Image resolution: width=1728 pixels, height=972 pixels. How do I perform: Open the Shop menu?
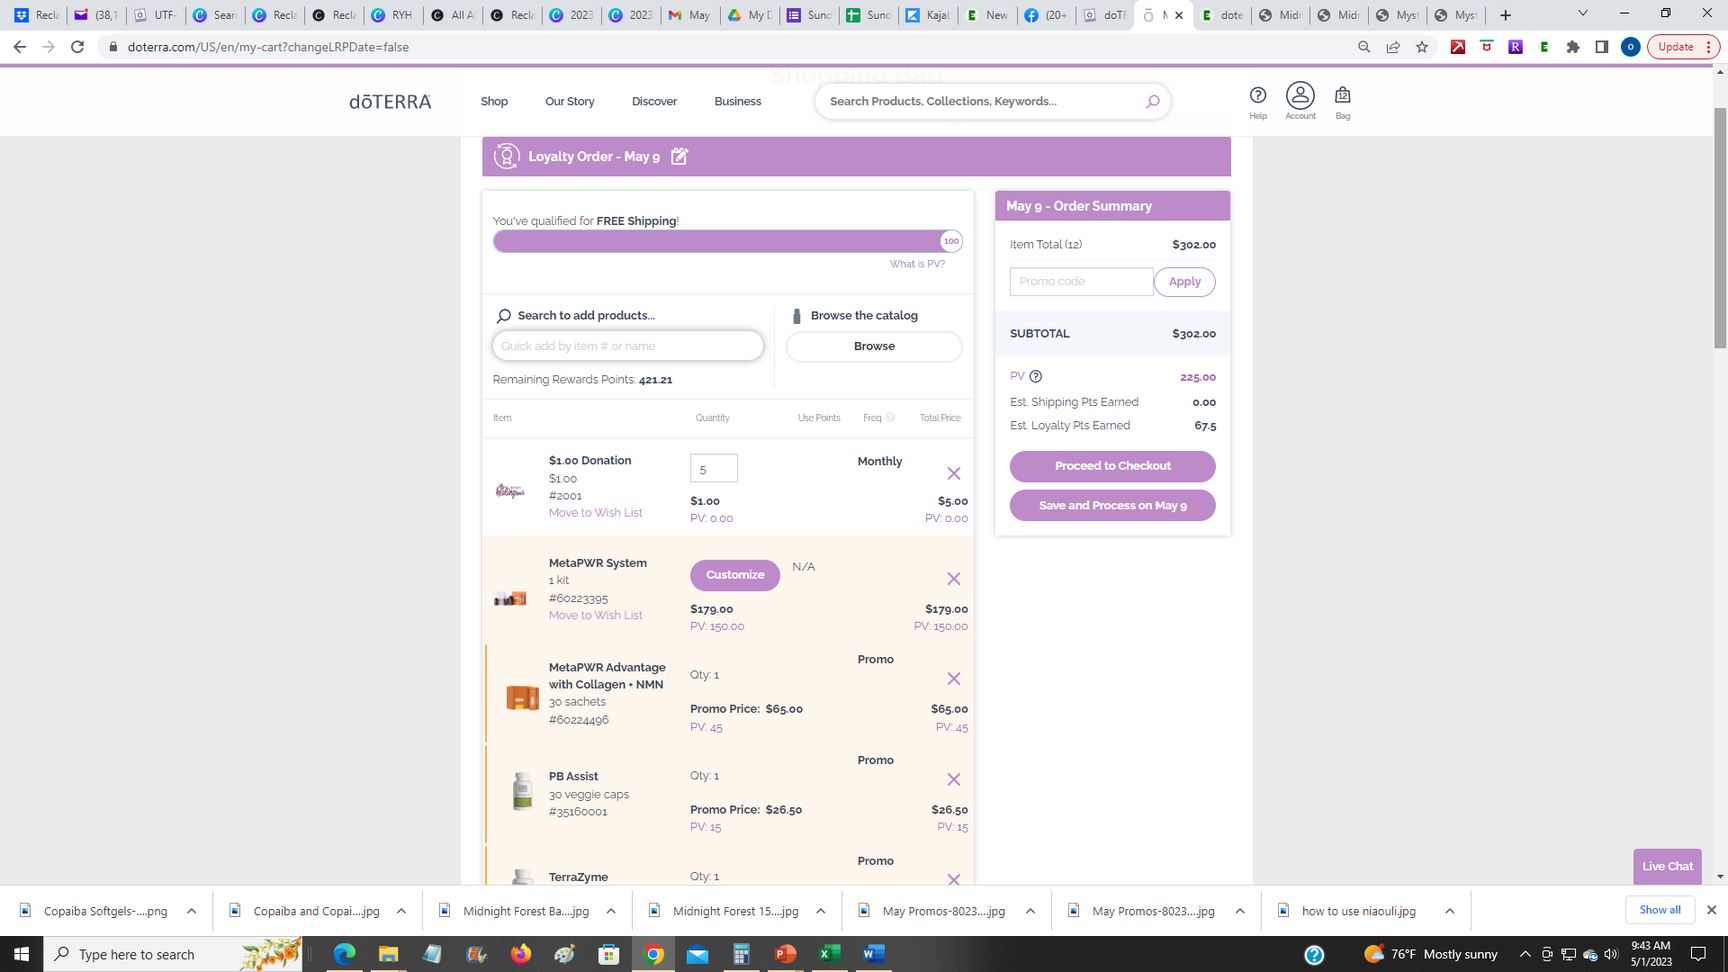pos(494,101)
